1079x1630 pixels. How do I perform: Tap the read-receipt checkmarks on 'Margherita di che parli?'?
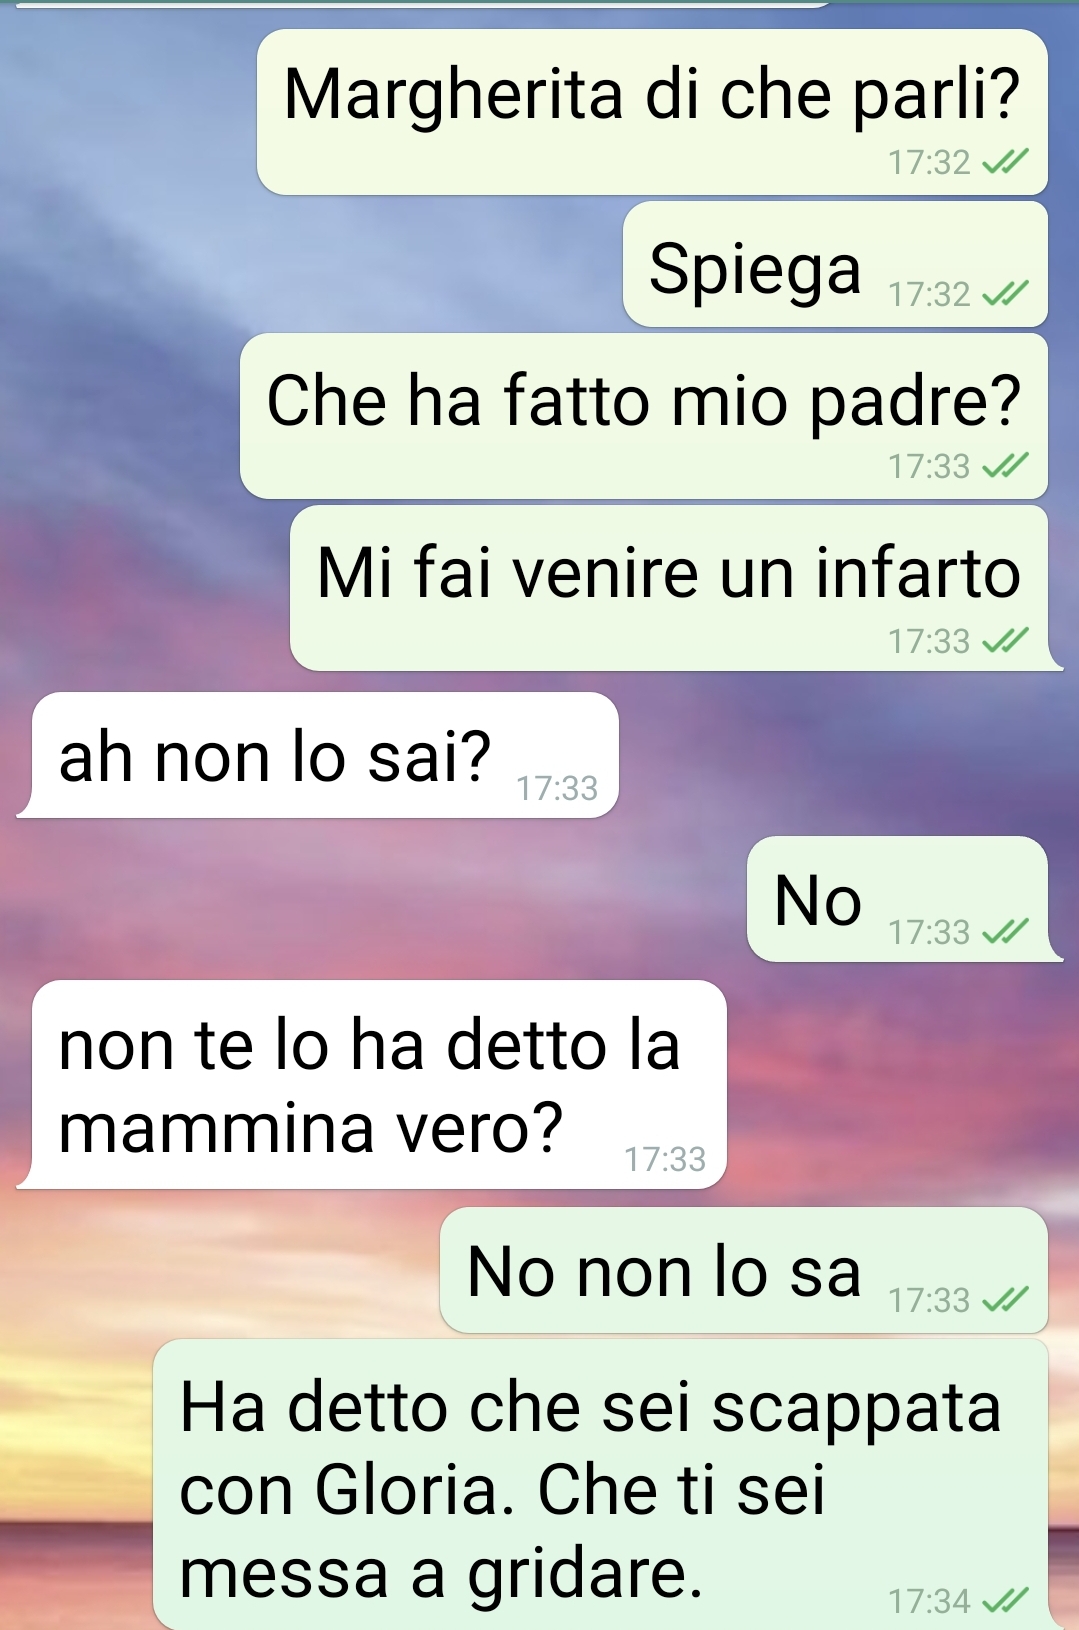point(1005,162)
